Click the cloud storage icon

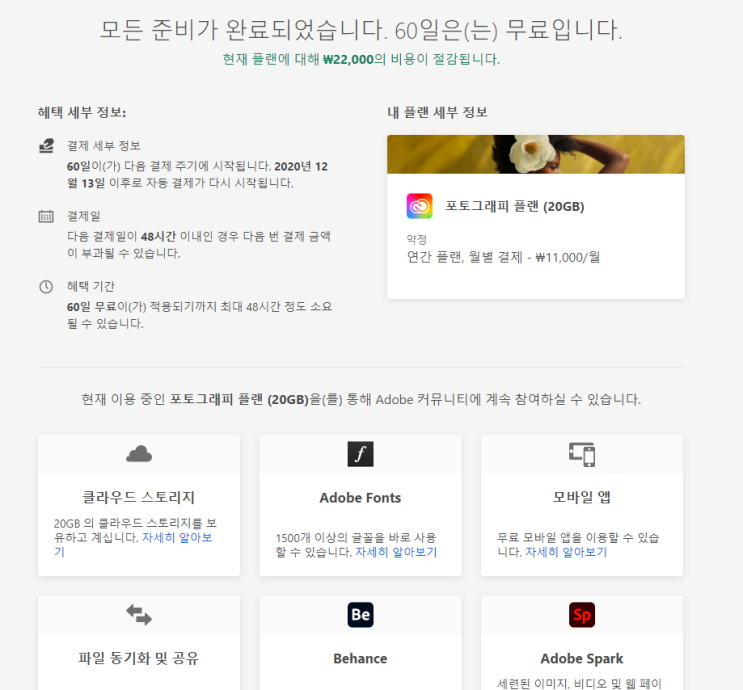click(x=139, y=454)
